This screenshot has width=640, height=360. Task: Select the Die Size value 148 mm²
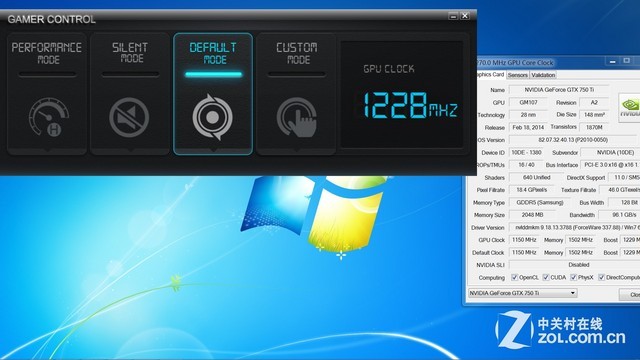coord(594,115)
